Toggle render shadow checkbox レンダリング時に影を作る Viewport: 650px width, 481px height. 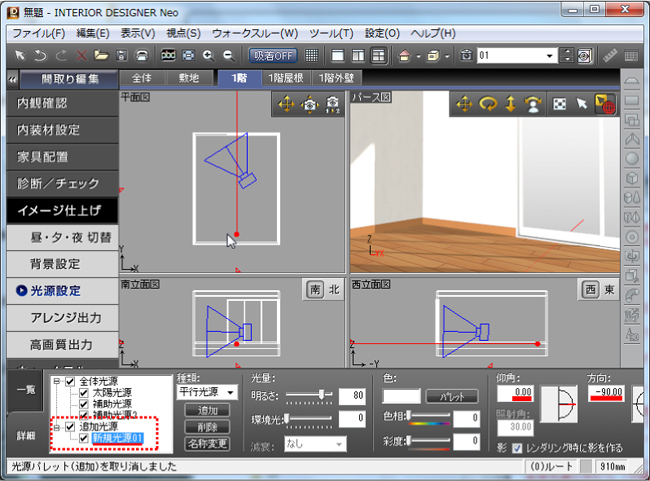click(517, 447)
